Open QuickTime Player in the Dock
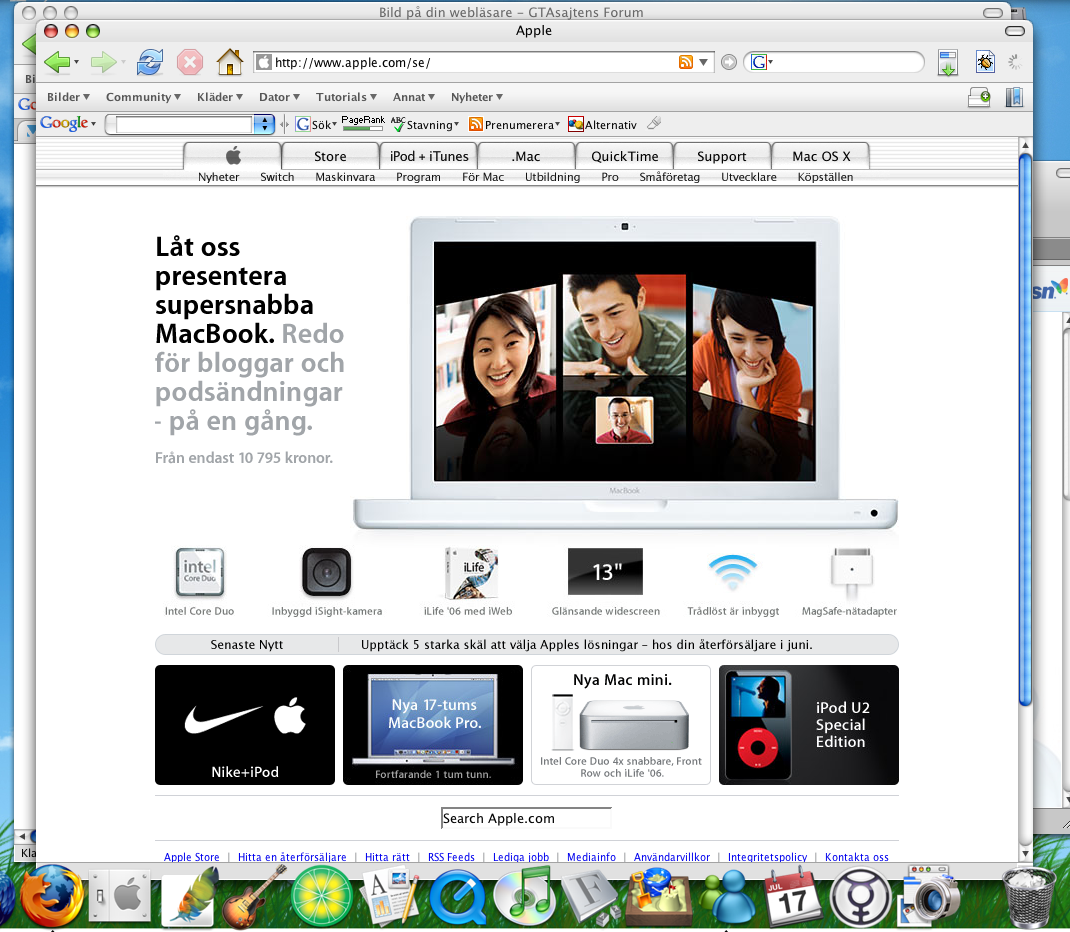 (457, 897)
